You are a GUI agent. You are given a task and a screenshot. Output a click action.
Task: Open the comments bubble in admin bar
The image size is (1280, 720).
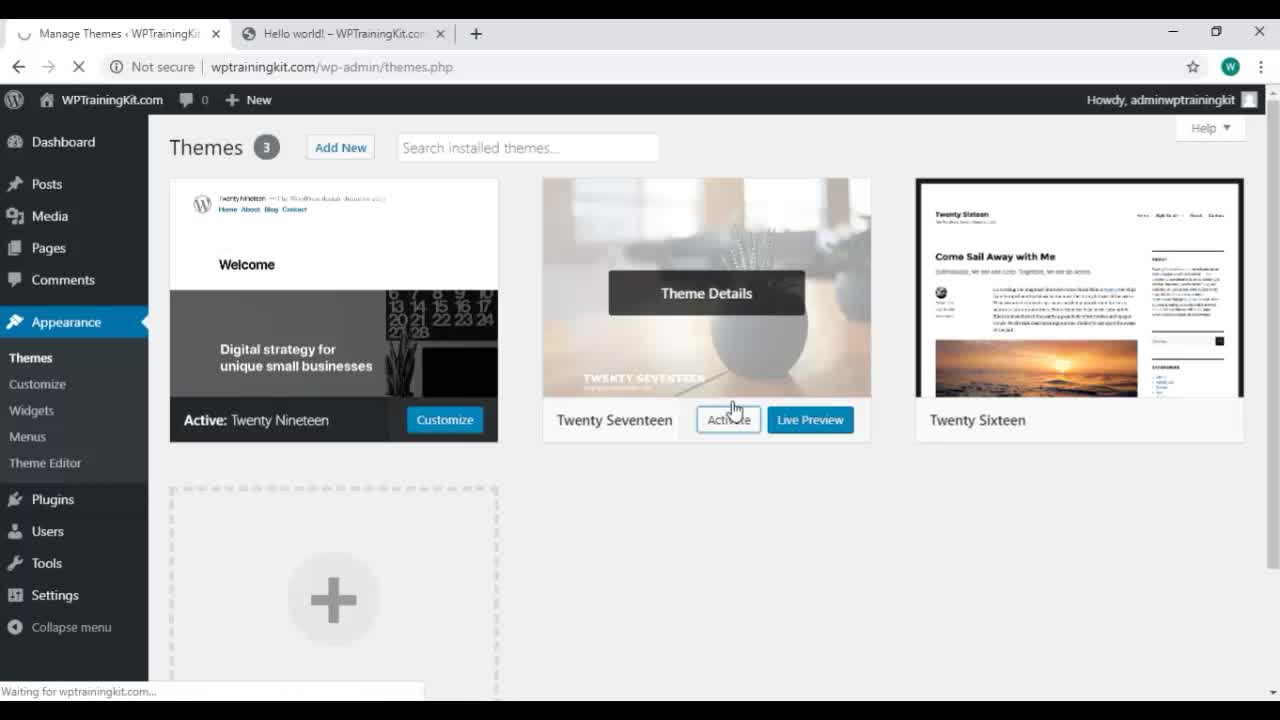point(193,100)
